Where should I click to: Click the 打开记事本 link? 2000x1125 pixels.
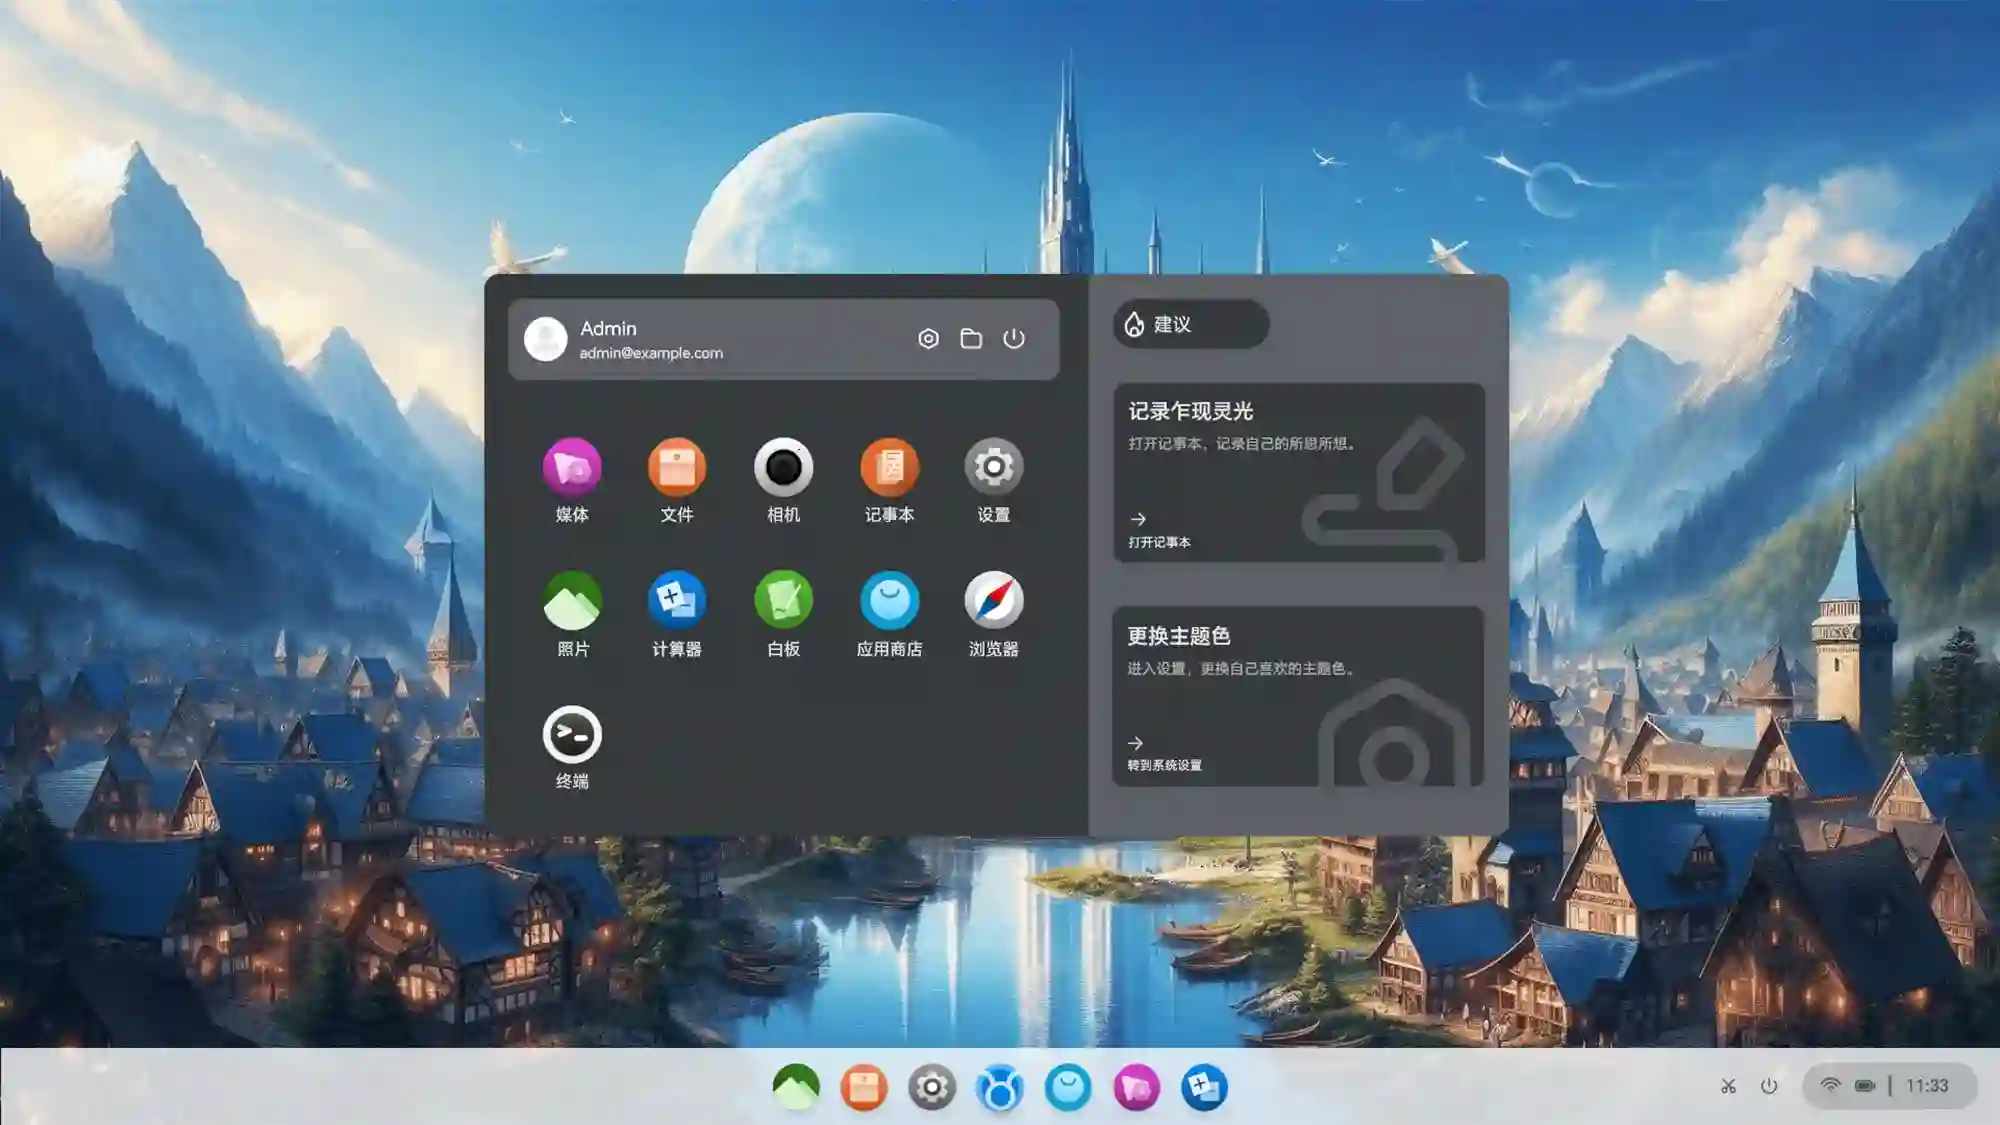click(x=1159, y=541)
